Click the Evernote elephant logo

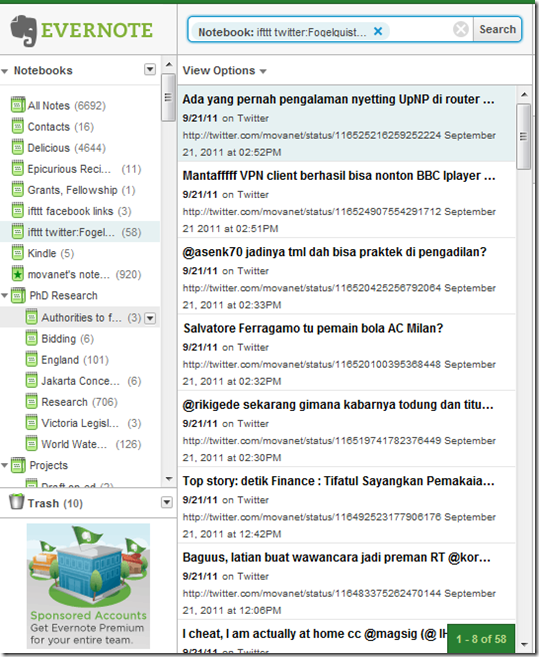coord(23,31)
